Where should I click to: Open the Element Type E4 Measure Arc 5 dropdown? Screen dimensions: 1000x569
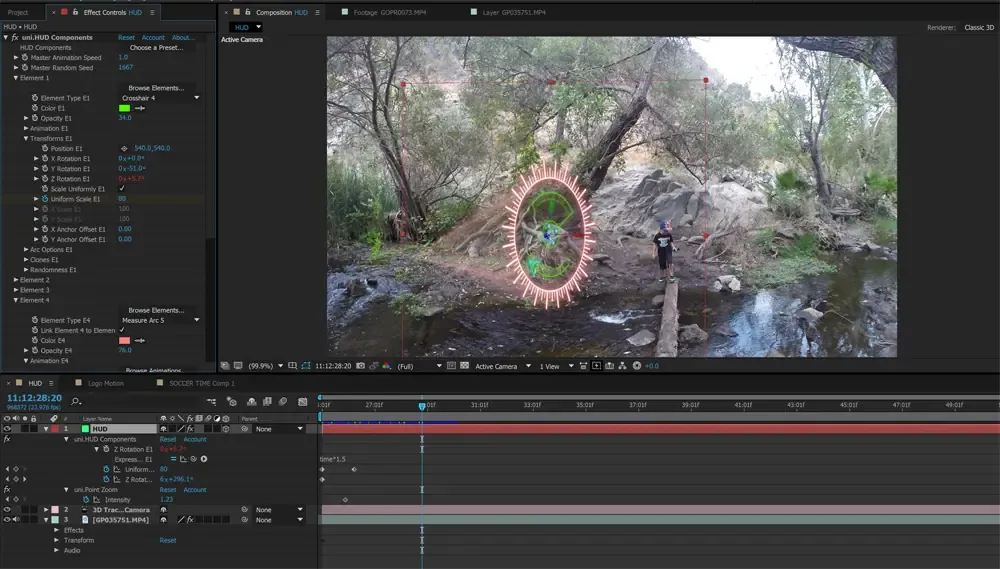[160, 320]
